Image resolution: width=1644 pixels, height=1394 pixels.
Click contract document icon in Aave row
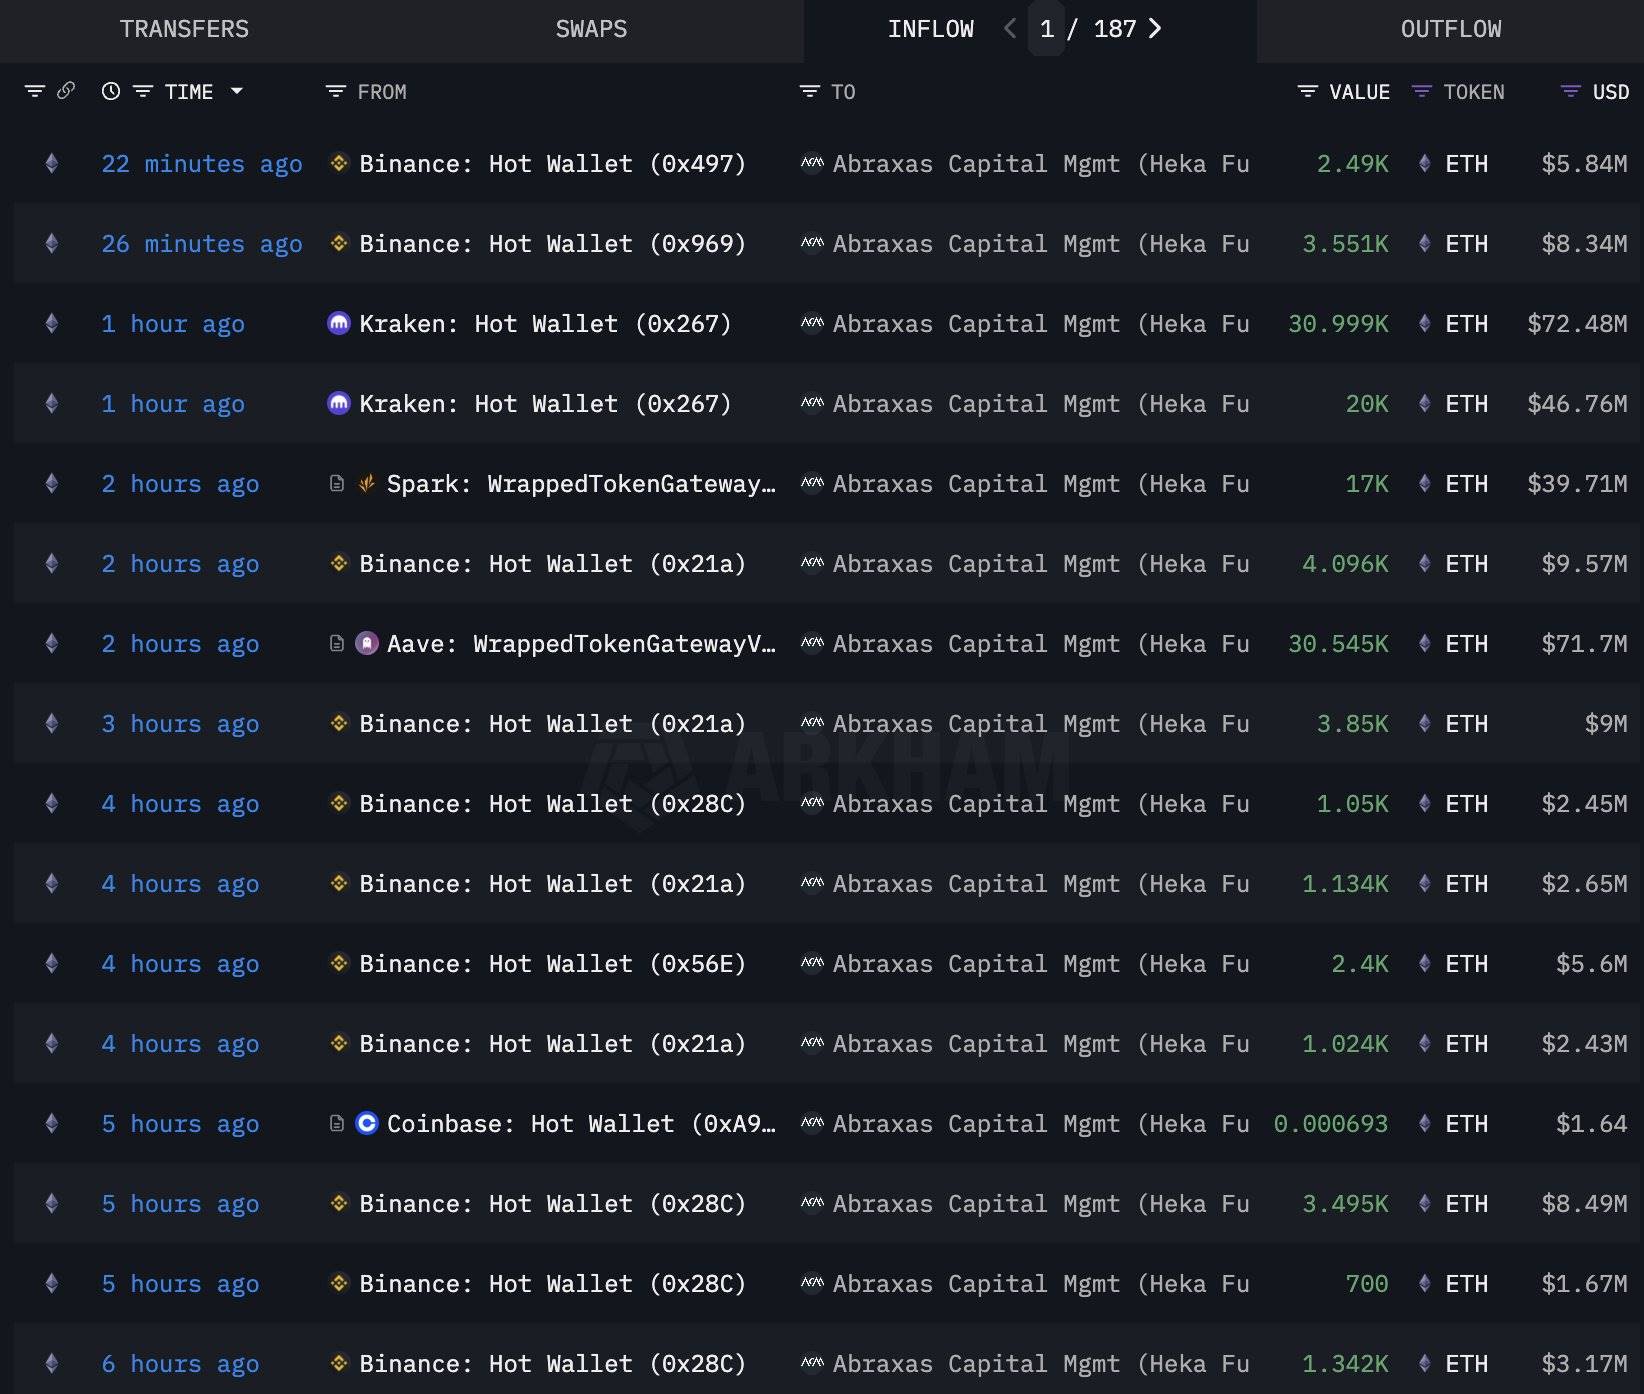click(x=337, y=643)
